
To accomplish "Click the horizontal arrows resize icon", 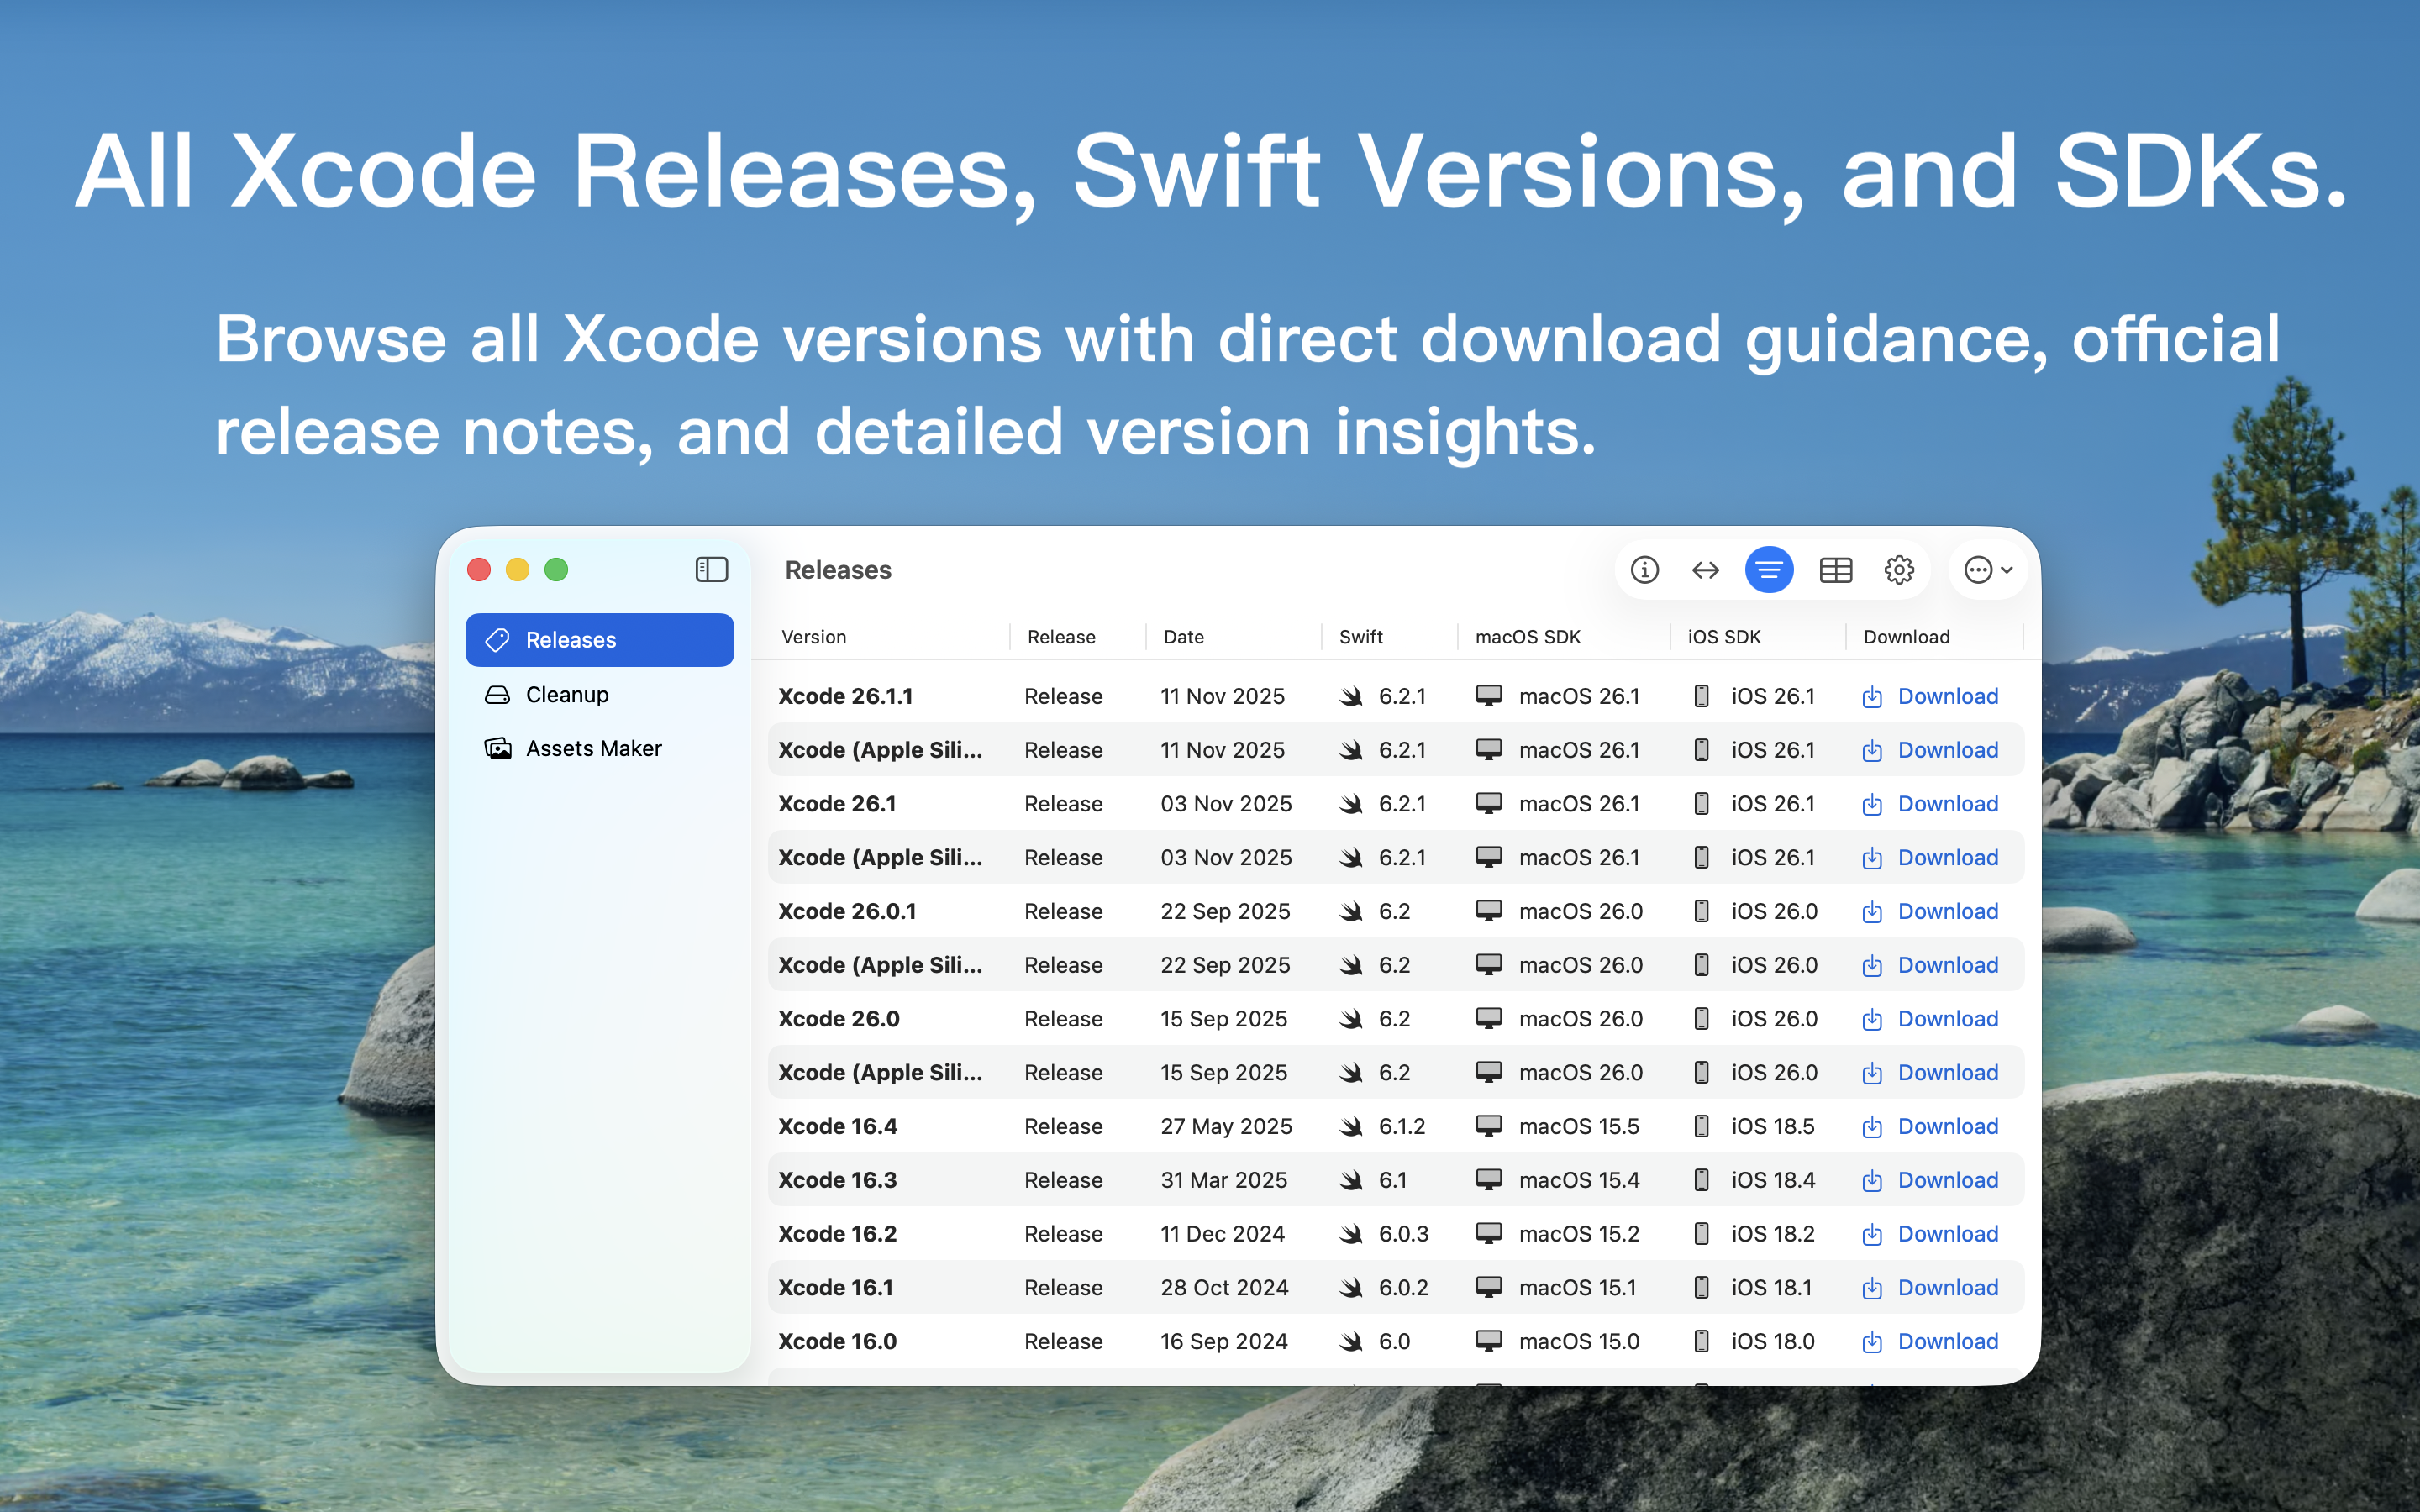I will pyautogui.click(x=1705, y=570).
